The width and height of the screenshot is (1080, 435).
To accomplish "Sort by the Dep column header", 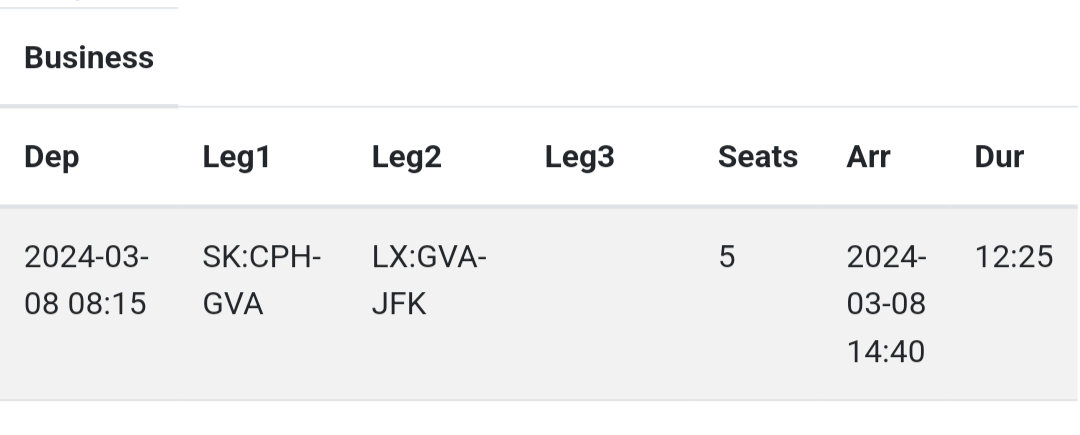I will (x=51, y=157).
